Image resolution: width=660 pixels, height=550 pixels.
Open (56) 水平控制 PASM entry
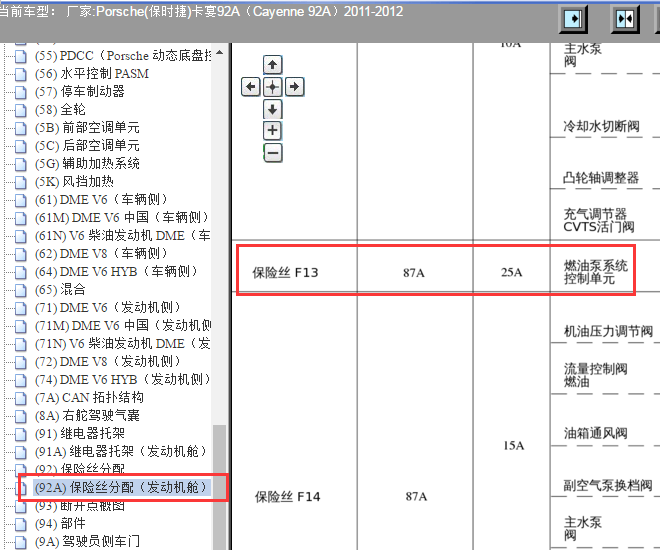tap(92, 74)
